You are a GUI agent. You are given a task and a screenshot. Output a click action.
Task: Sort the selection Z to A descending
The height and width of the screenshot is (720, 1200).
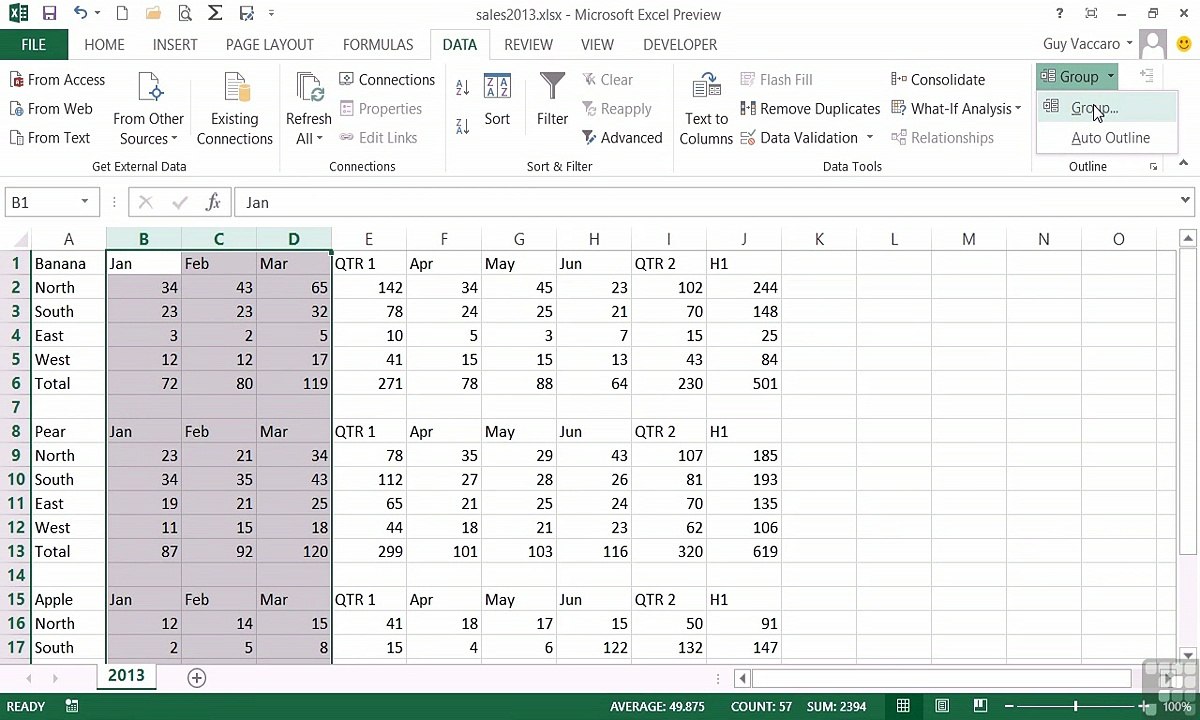462,126
